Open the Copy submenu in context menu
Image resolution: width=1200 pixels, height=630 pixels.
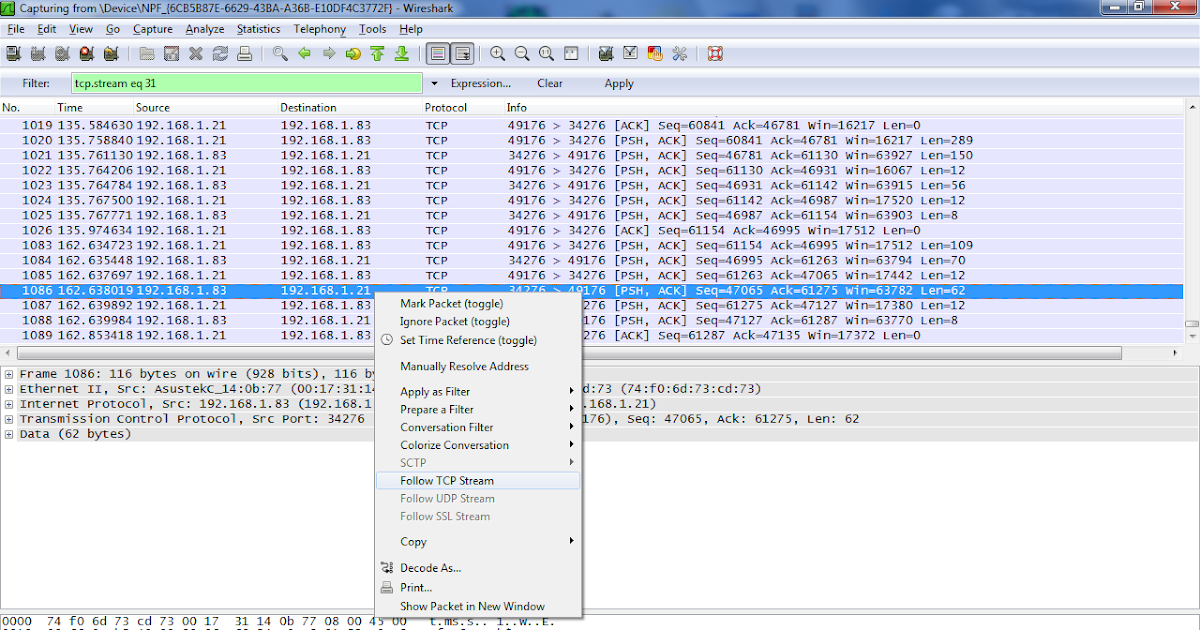pos(477,542)
